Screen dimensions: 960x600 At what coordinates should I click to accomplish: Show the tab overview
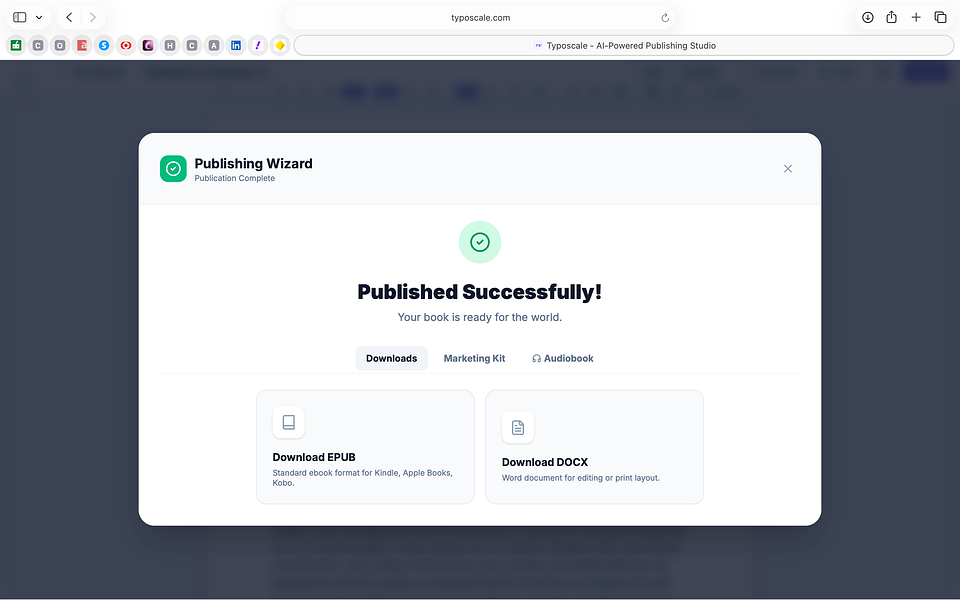click(x=940, y=17)
